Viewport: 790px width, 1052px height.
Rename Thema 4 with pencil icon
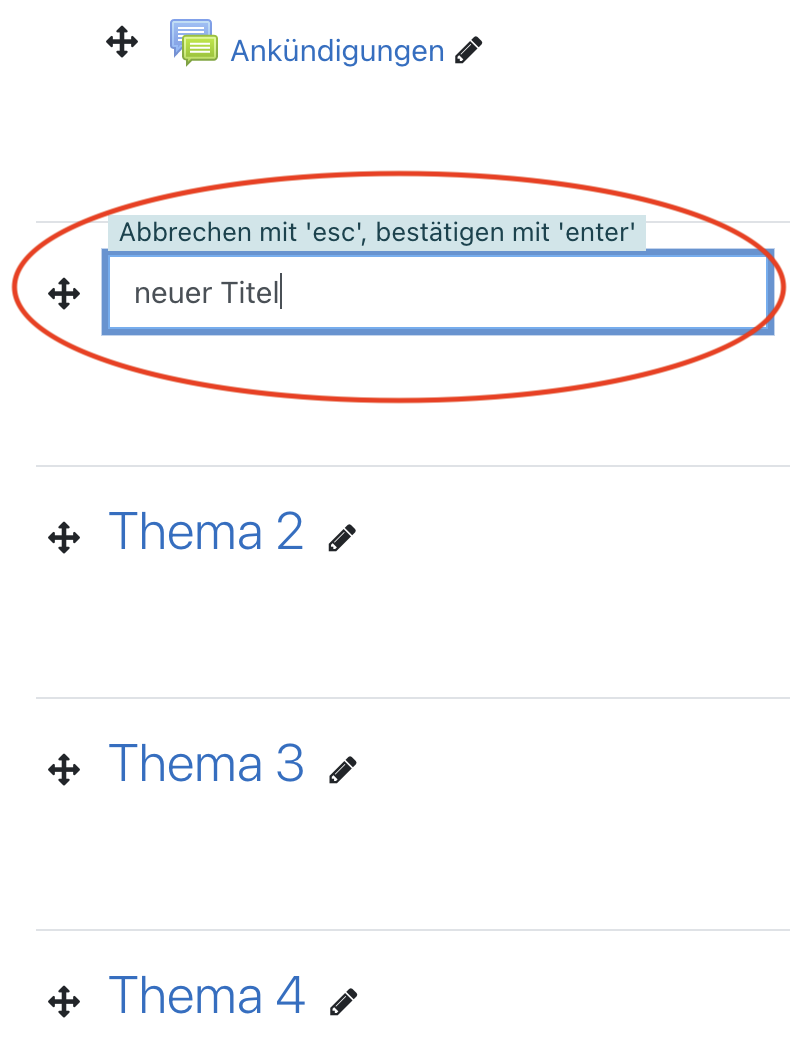(343, 1002)
